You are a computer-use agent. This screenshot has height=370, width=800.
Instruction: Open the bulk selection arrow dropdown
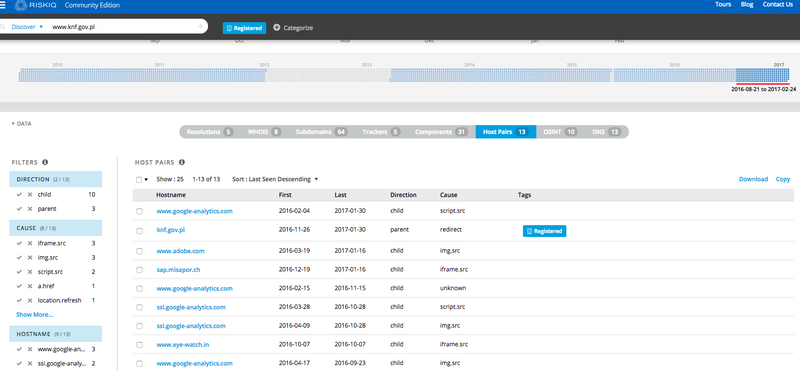click(x=146, y=180)
